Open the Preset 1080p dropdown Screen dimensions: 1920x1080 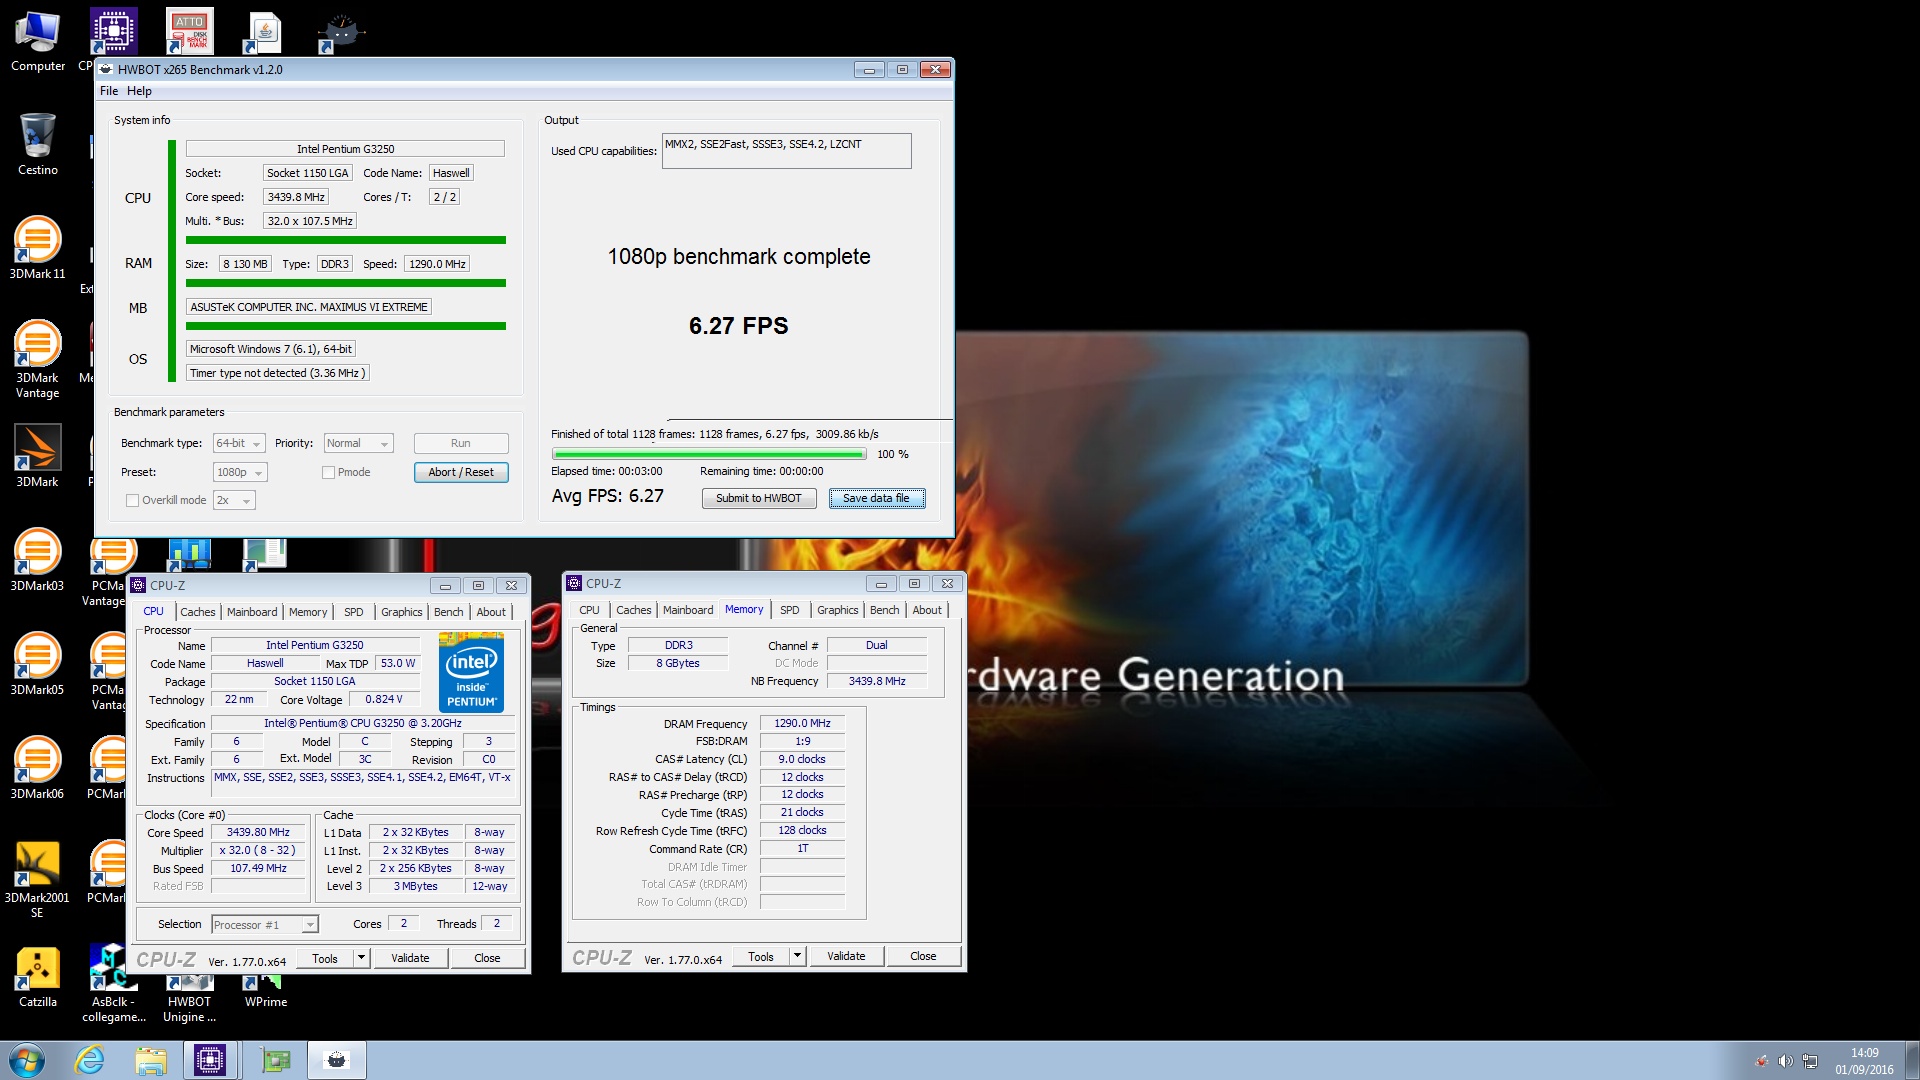(x=240, y=472)
